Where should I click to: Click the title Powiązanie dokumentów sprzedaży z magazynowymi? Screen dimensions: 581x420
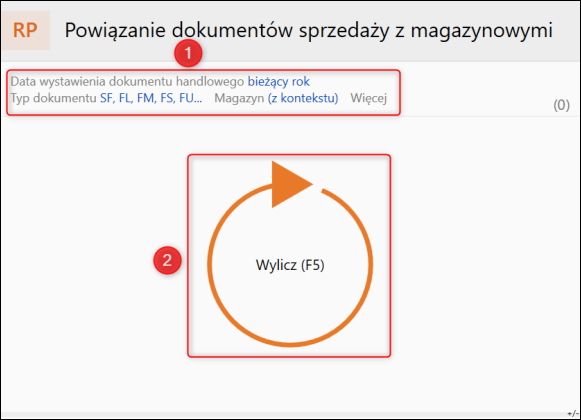(309, 30)
